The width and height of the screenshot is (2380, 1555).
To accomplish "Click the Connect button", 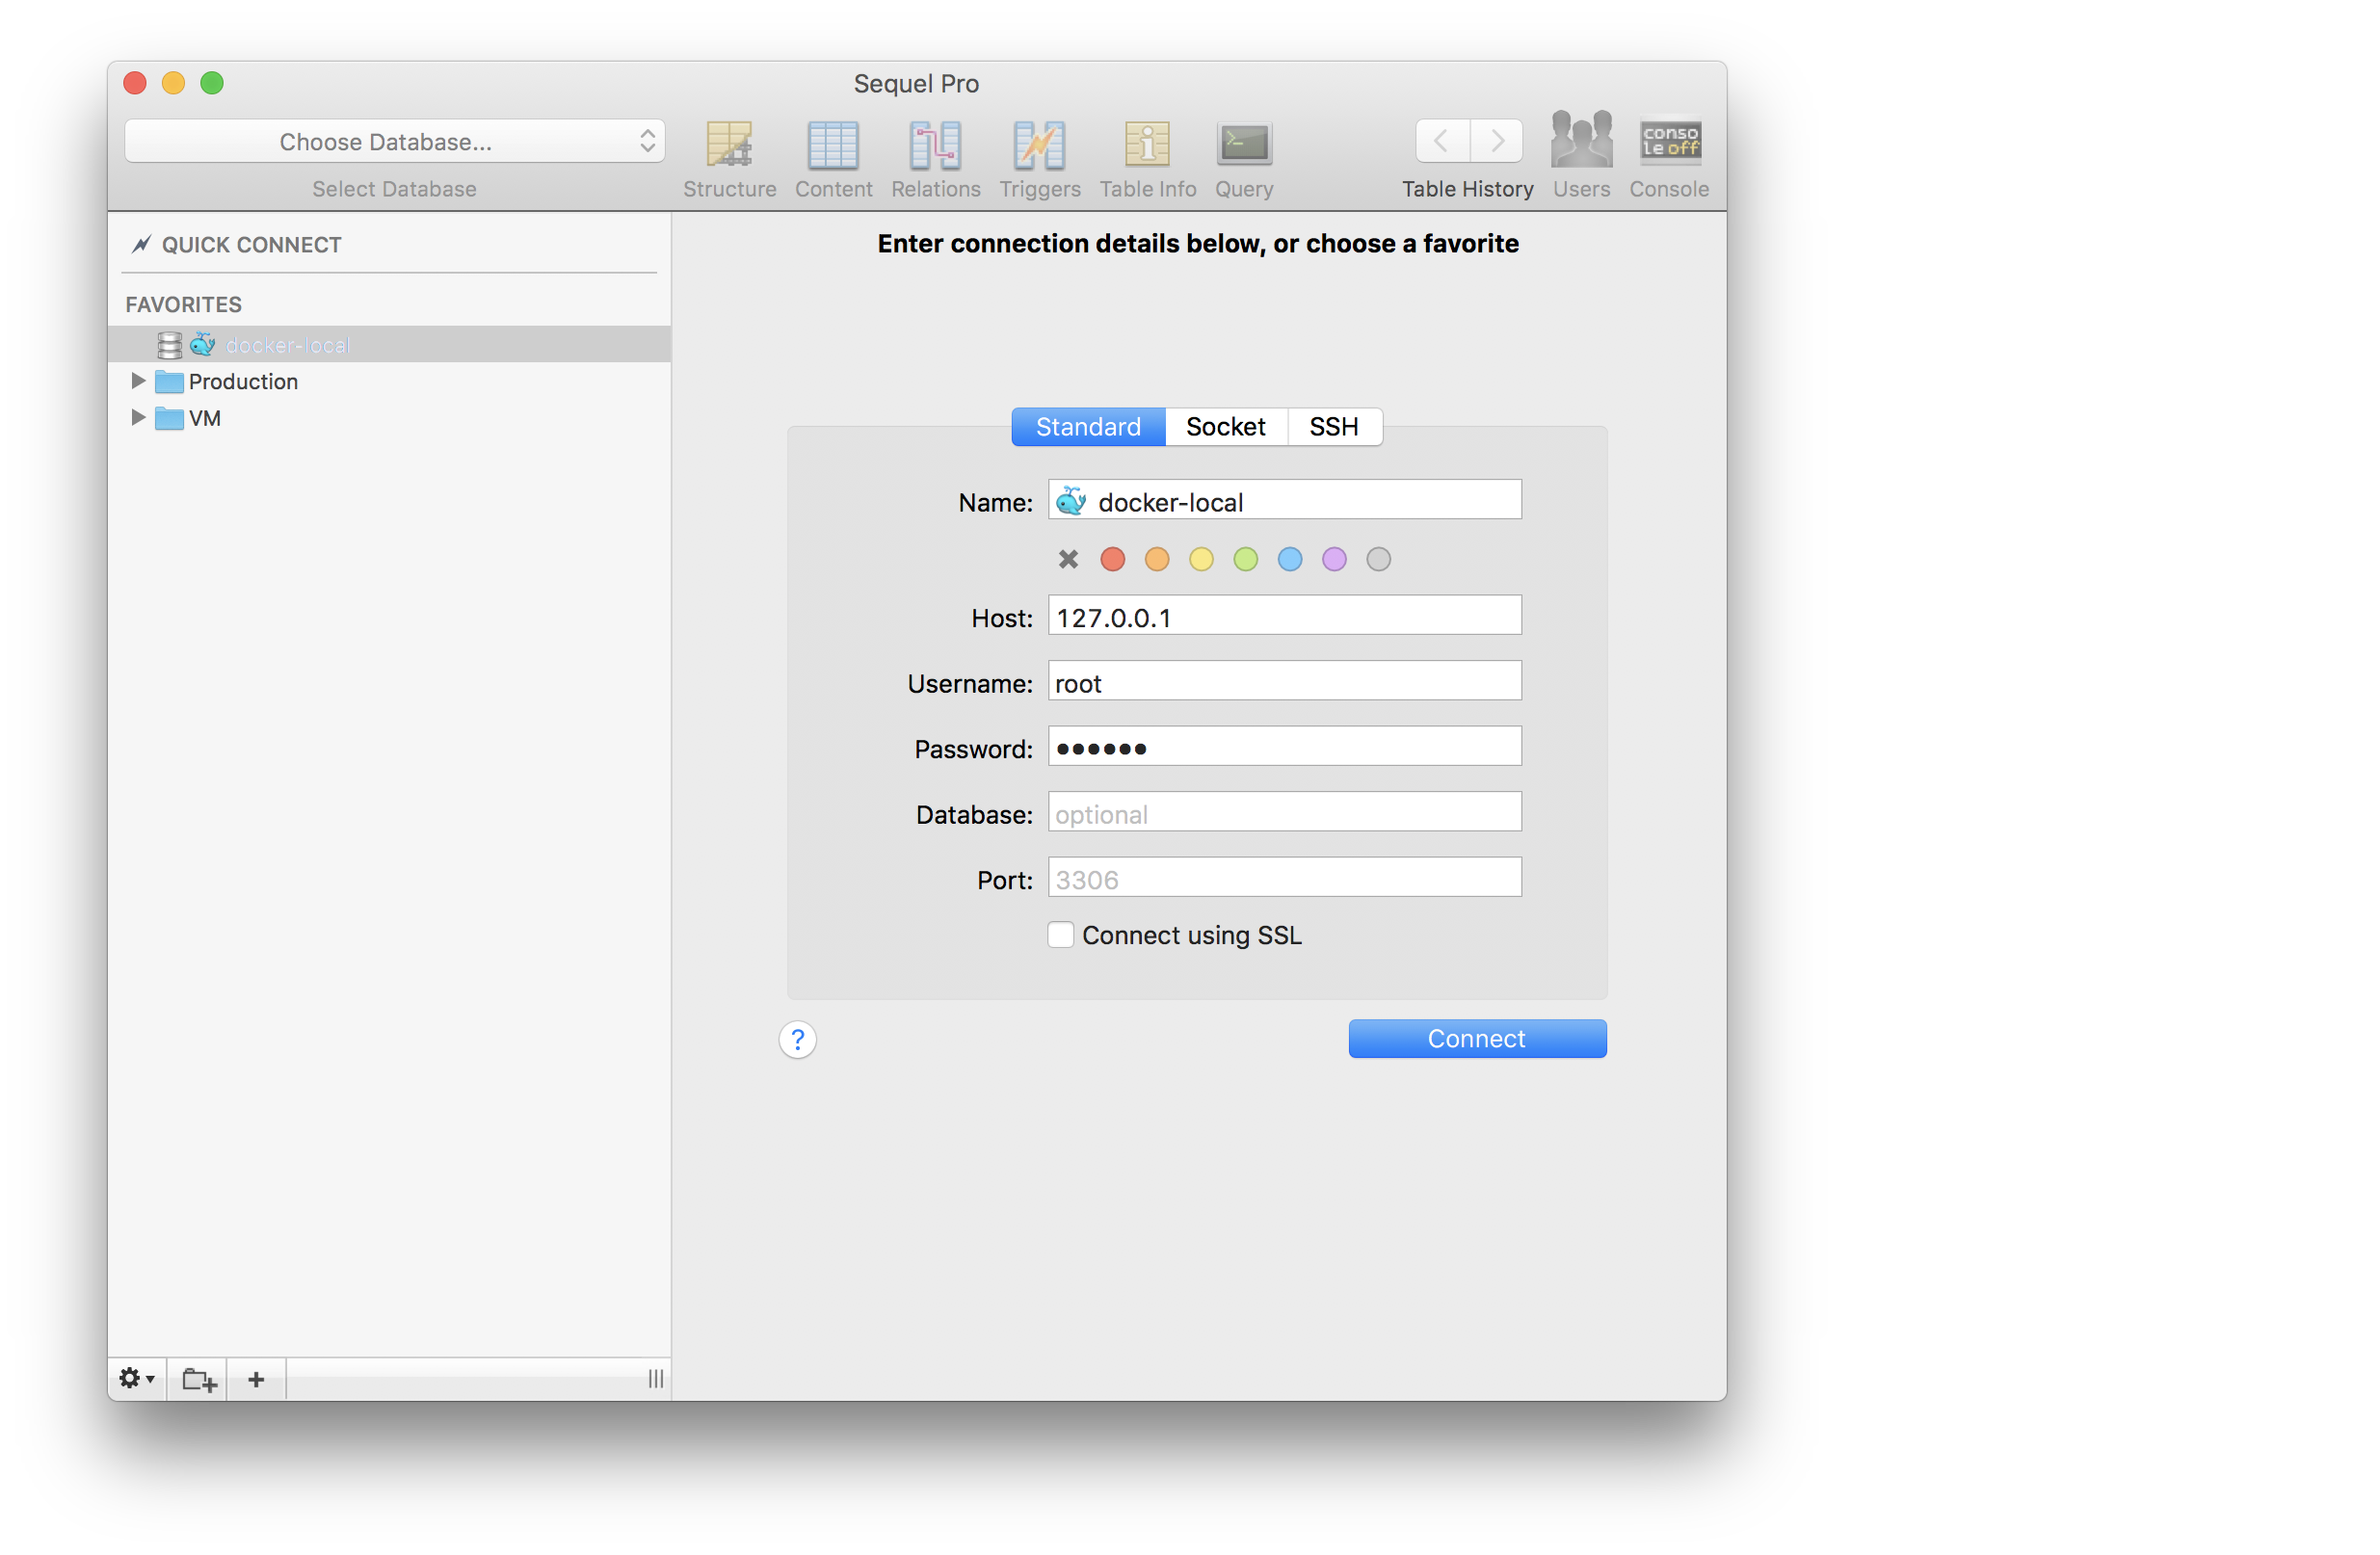I will tap(1477, 1038).
